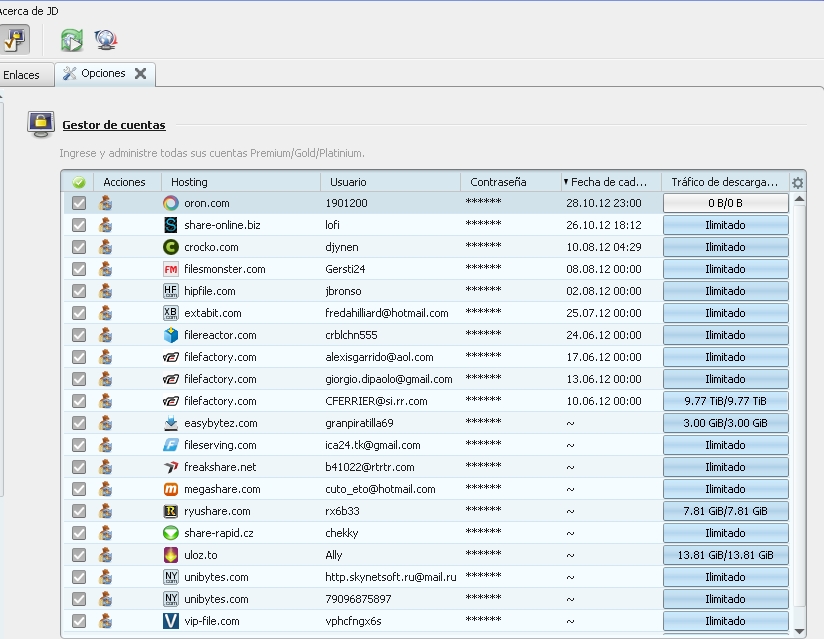Sort by the Hosting column header
Viewport: 824px width, 639px height.
(x=241, y=182)
